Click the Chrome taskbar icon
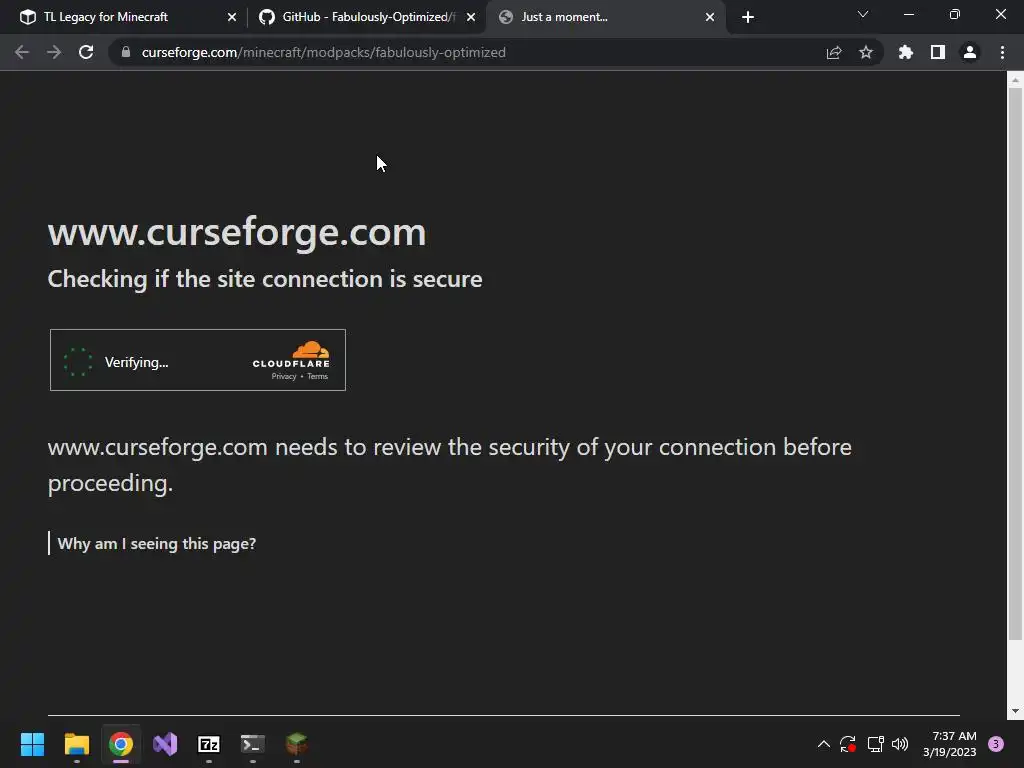1024x768 pixels. [x=121, y=744]
